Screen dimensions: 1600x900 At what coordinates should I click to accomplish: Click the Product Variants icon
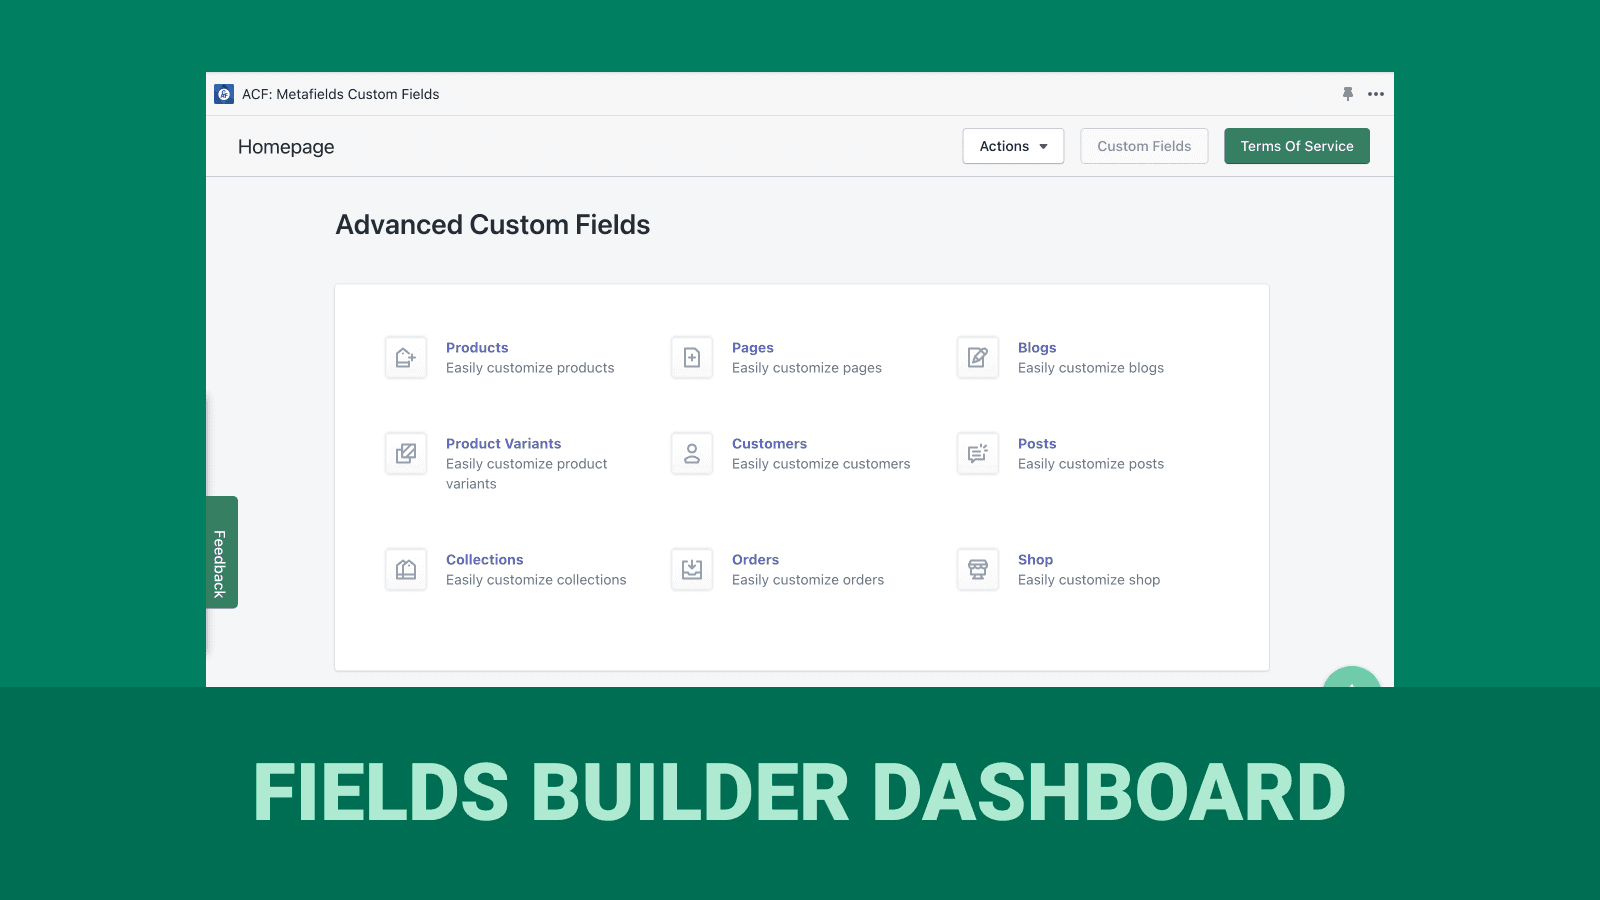point(405,453)
